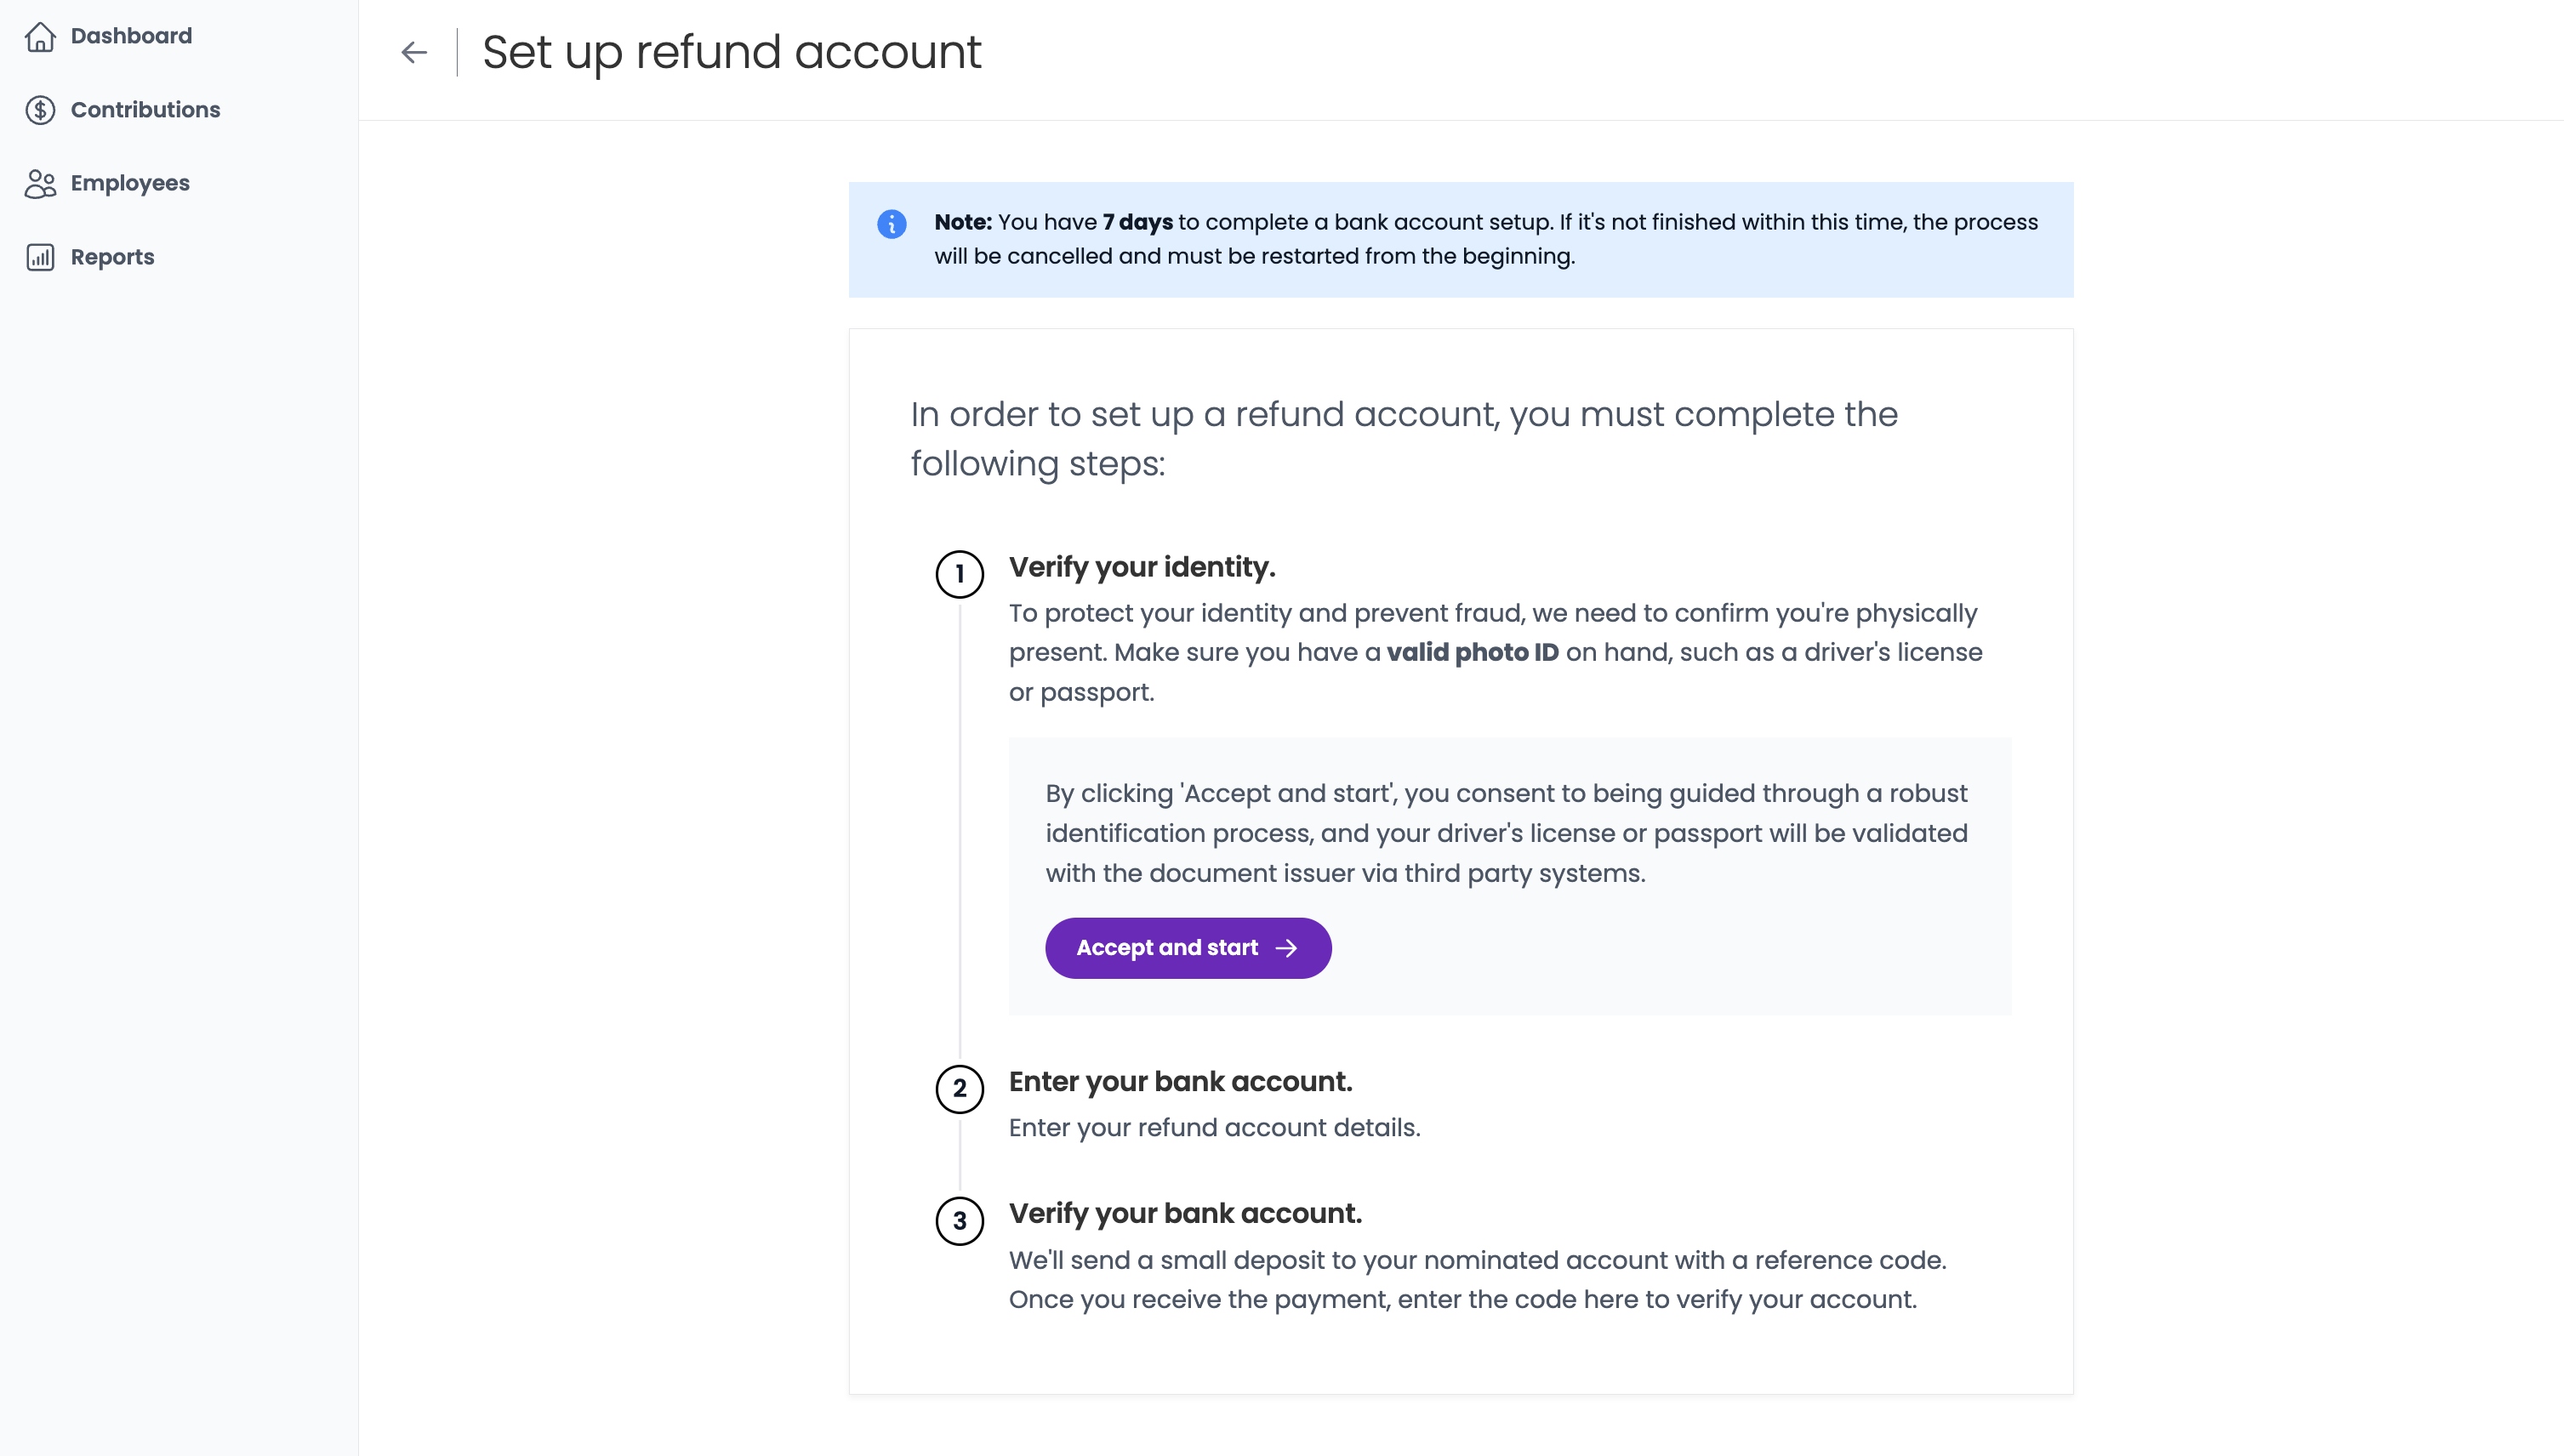Click the step 2 circle marker
This screenshot has width=2564, height=1456.
[959, 1089]
